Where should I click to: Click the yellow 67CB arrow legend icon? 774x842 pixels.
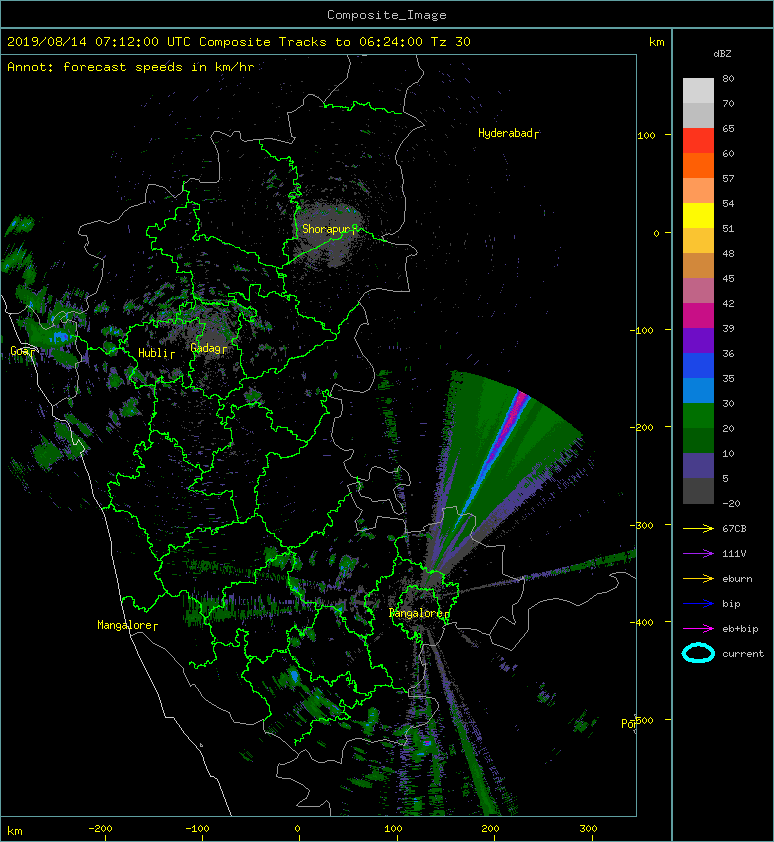coord(698,529)
